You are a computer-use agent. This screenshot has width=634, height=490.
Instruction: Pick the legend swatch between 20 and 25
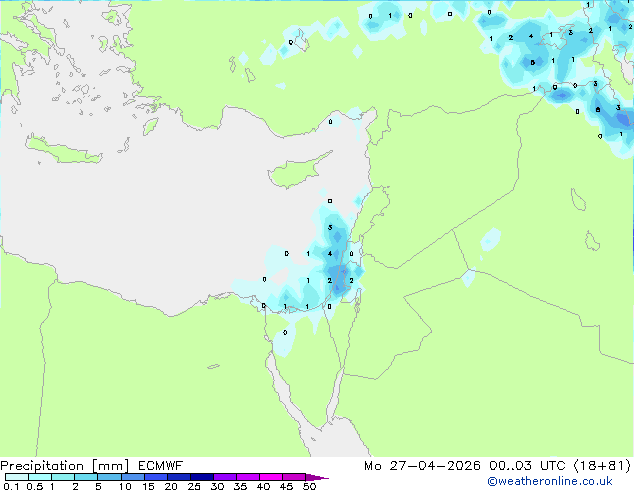tap(179, 477)
